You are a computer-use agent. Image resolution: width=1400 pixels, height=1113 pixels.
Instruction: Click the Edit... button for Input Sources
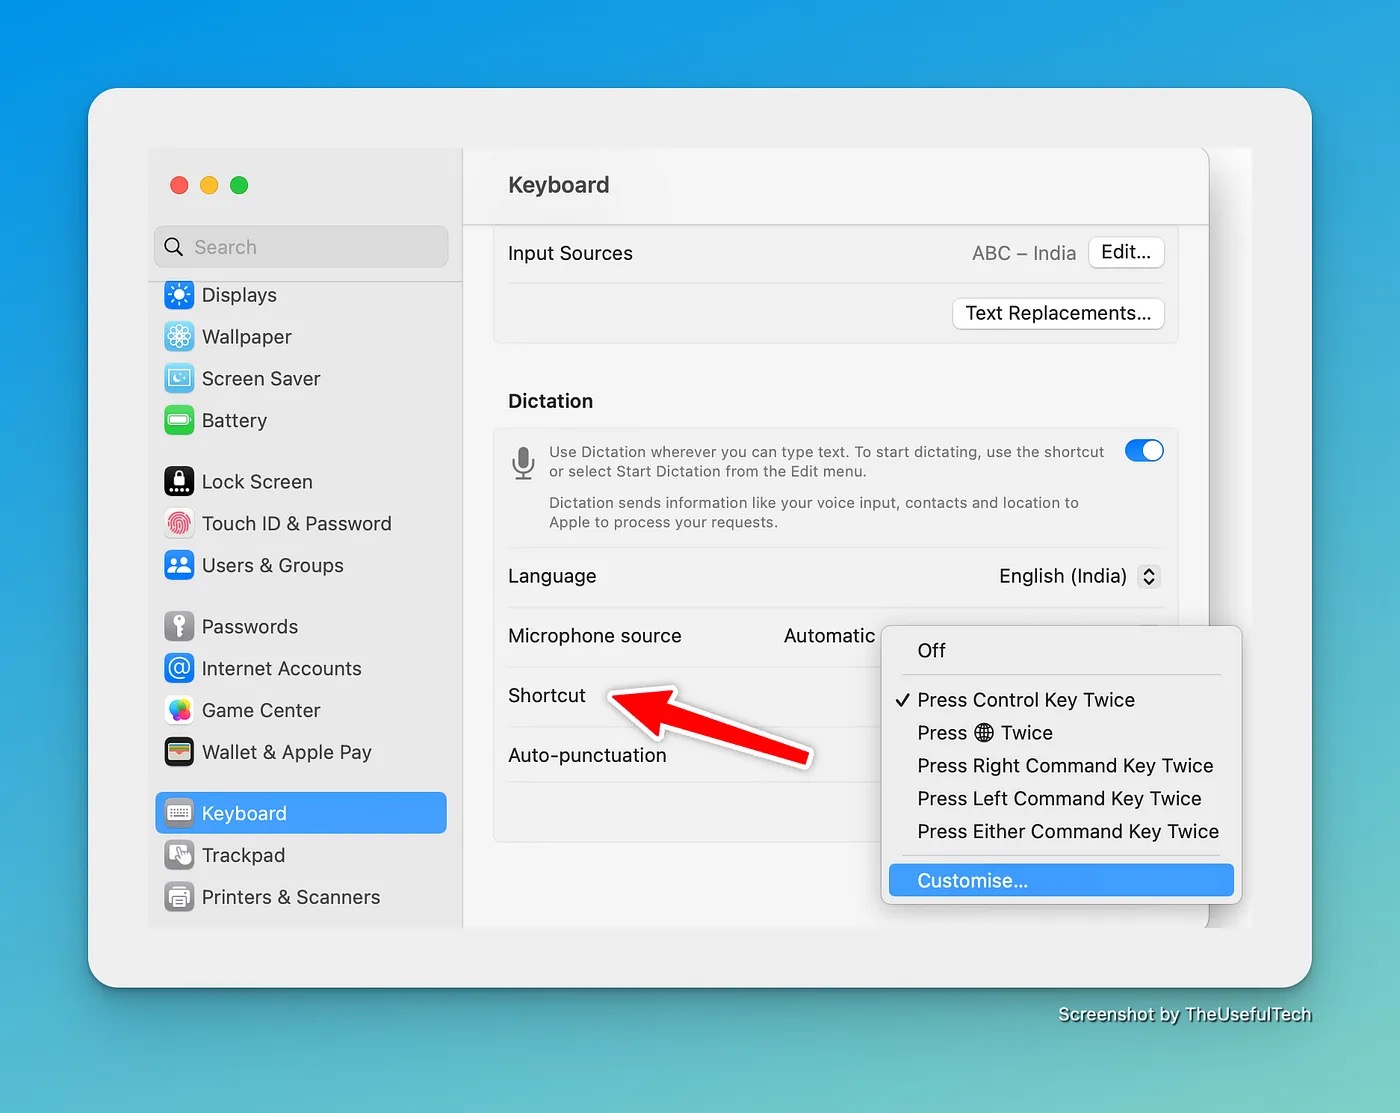(1126, 253)
